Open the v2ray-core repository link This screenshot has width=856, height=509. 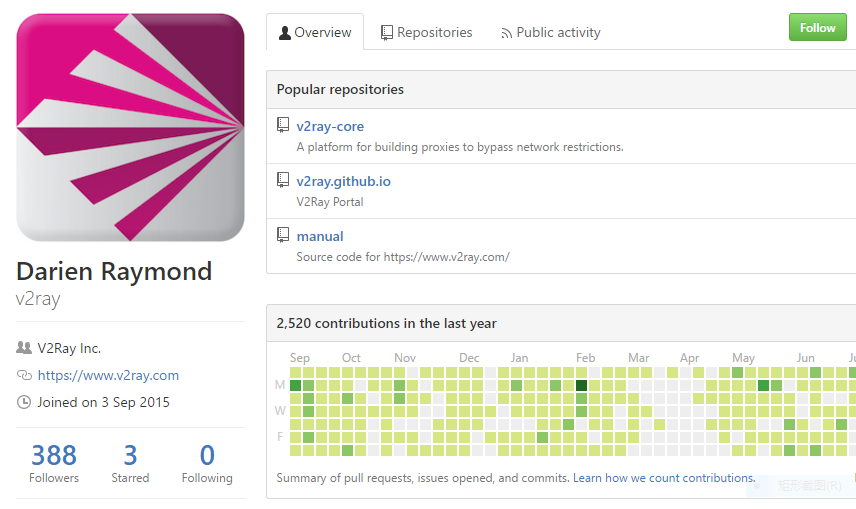coord(330,126)
